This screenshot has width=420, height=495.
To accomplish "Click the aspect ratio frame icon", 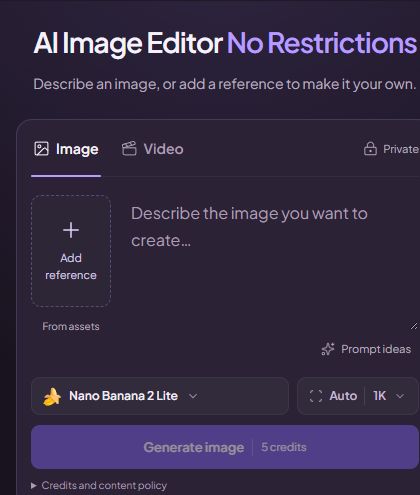I will (x=316, y=396).
